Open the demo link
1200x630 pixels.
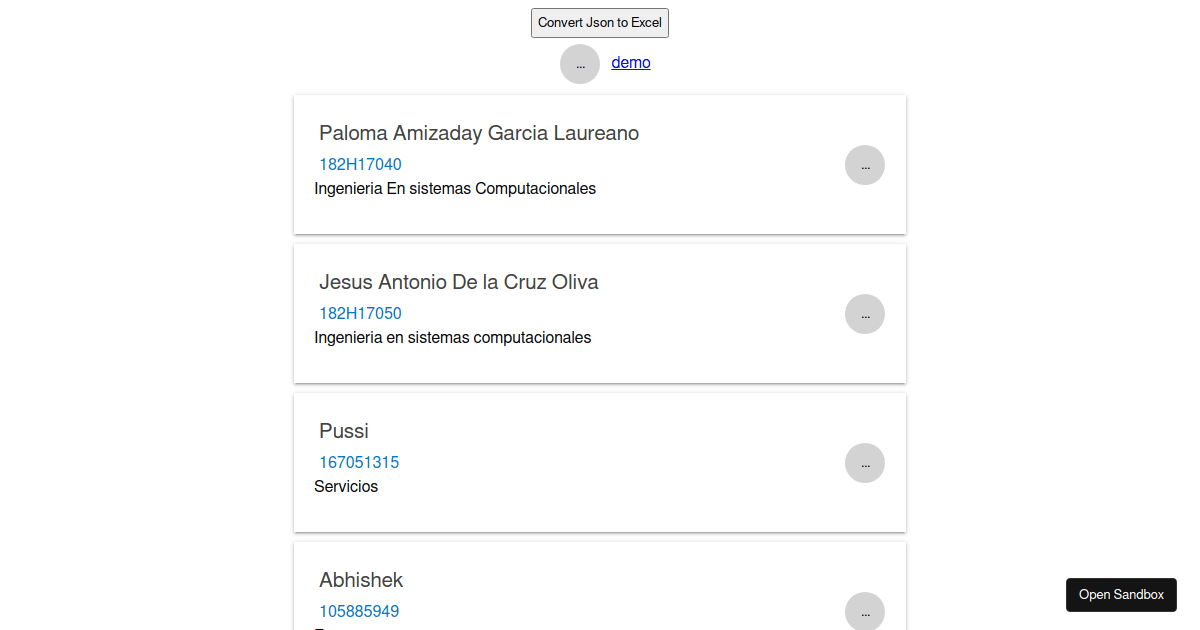(631, 63)
